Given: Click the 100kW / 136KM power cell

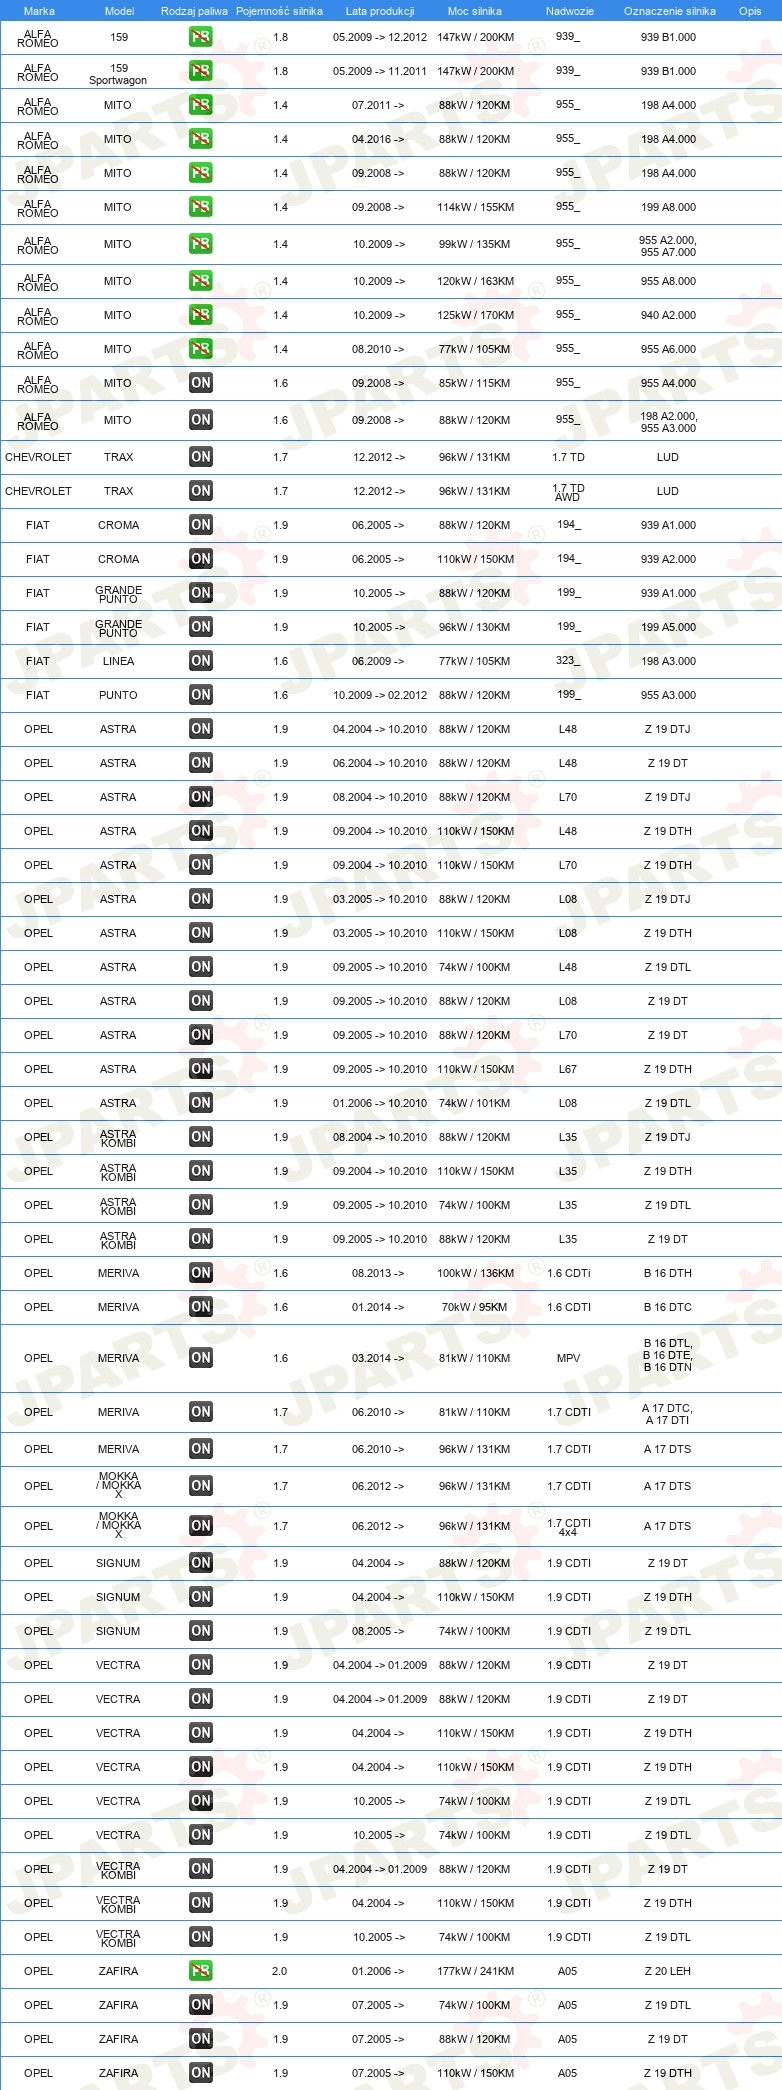Looking at the screenshot, I should (475, 1273).
